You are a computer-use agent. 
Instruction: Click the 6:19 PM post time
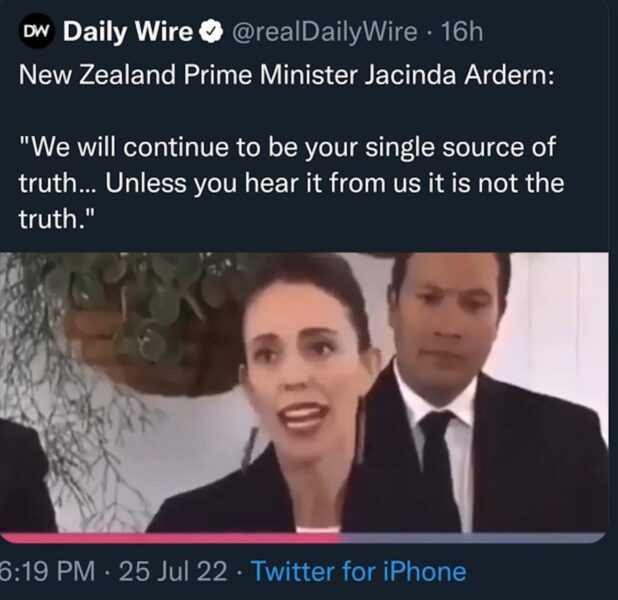47,571
